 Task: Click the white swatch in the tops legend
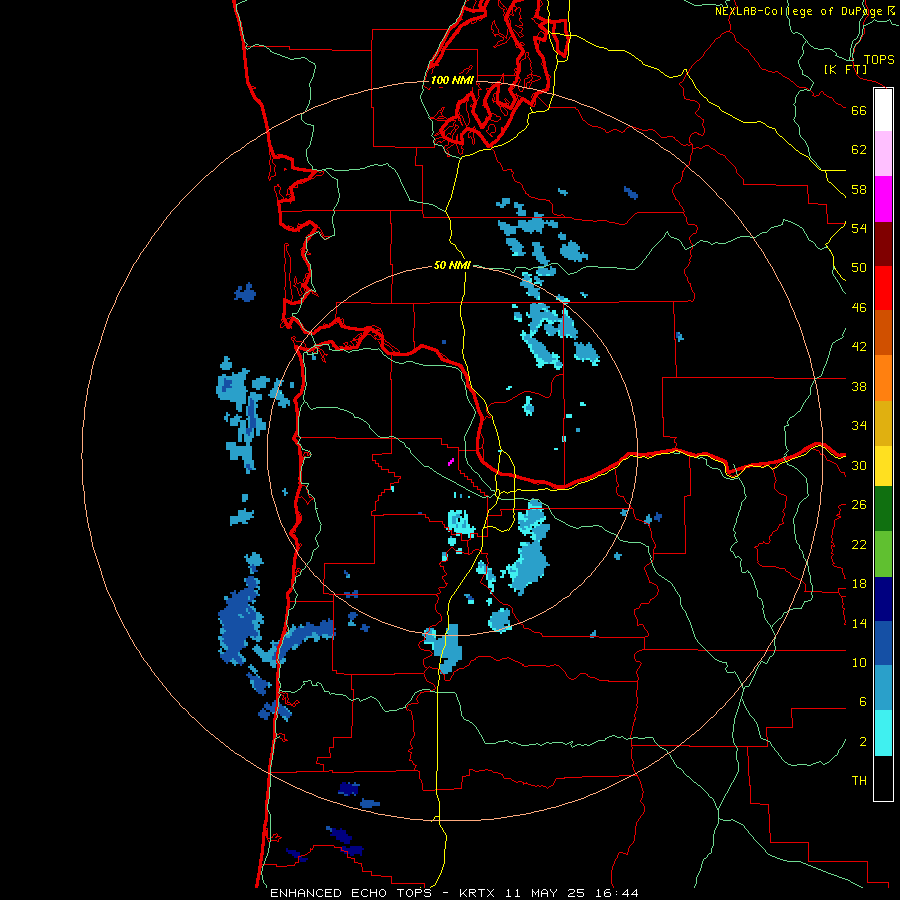tap(883, 110)
